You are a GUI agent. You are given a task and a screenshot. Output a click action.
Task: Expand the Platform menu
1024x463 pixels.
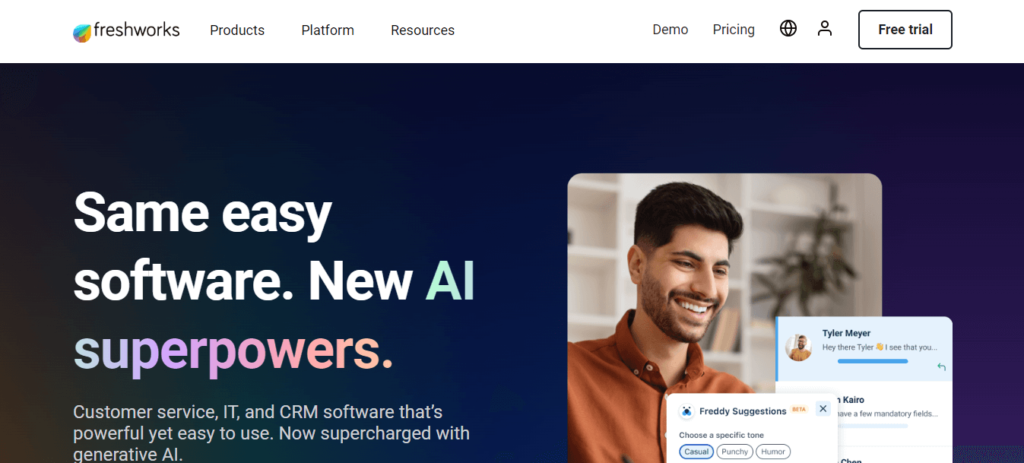327,30
